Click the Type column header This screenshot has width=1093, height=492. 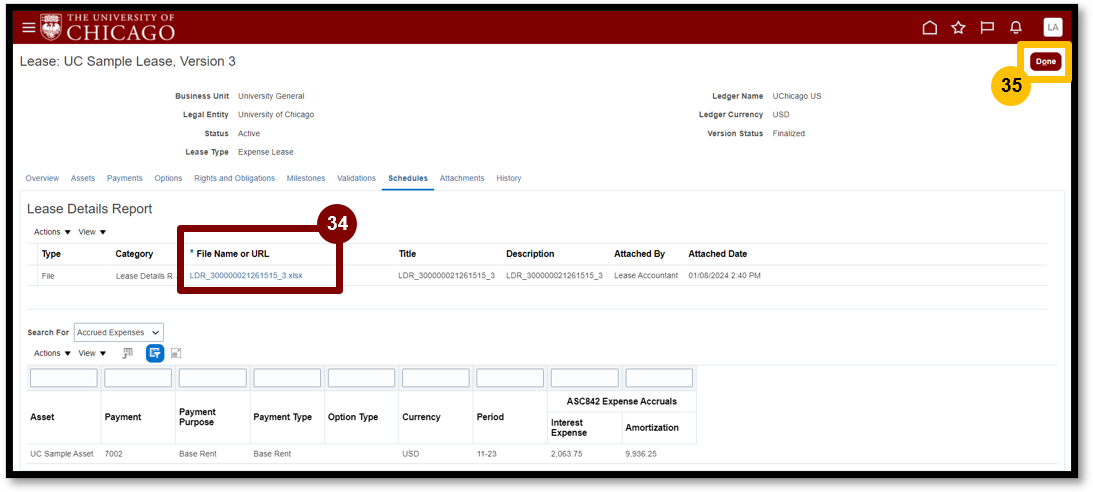click(x=52, y=254)
